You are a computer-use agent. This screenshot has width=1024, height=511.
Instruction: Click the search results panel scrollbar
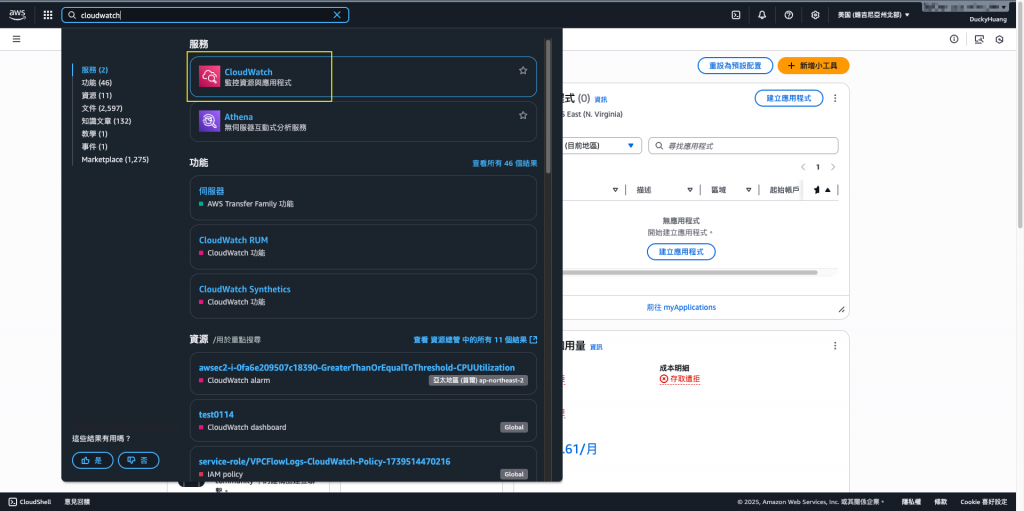548,108
